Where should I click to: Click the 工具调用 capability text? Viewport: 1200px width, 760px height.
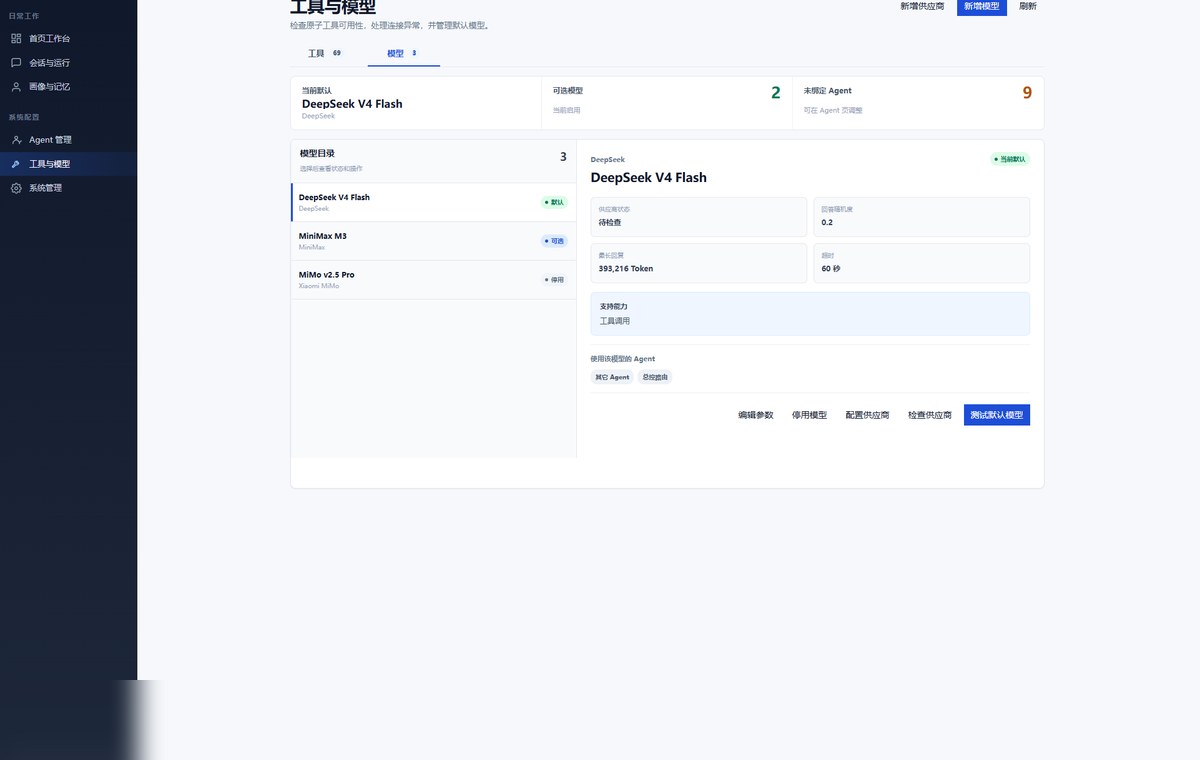point(615,321)
